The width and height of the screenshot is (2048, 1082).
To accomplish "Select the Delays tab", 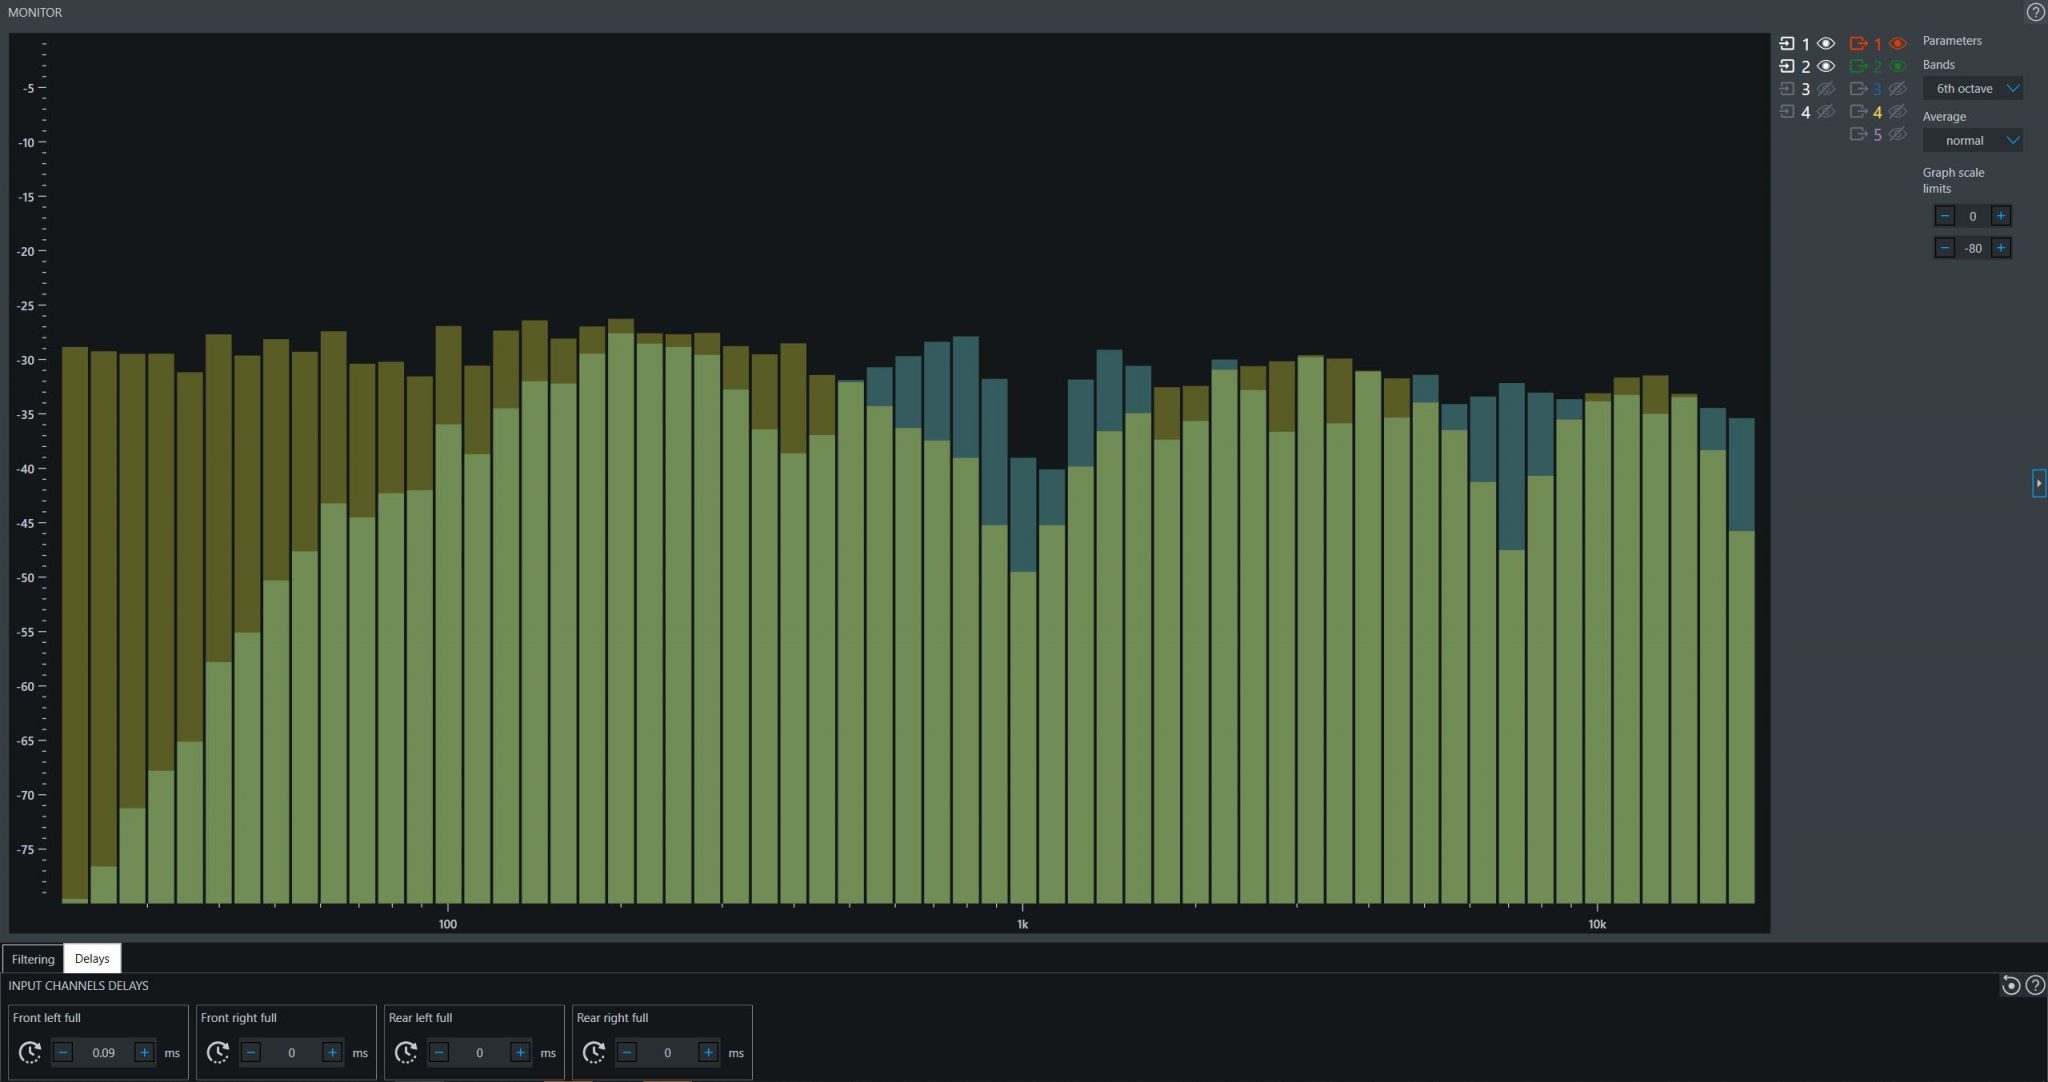I will (x=92, y=958).
